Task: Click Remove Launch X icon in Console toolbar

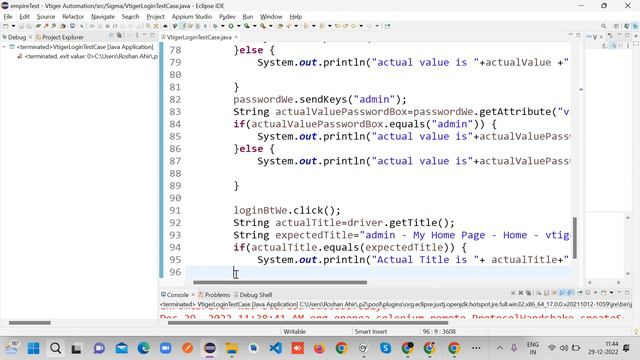Action: (x=521, y=293)
